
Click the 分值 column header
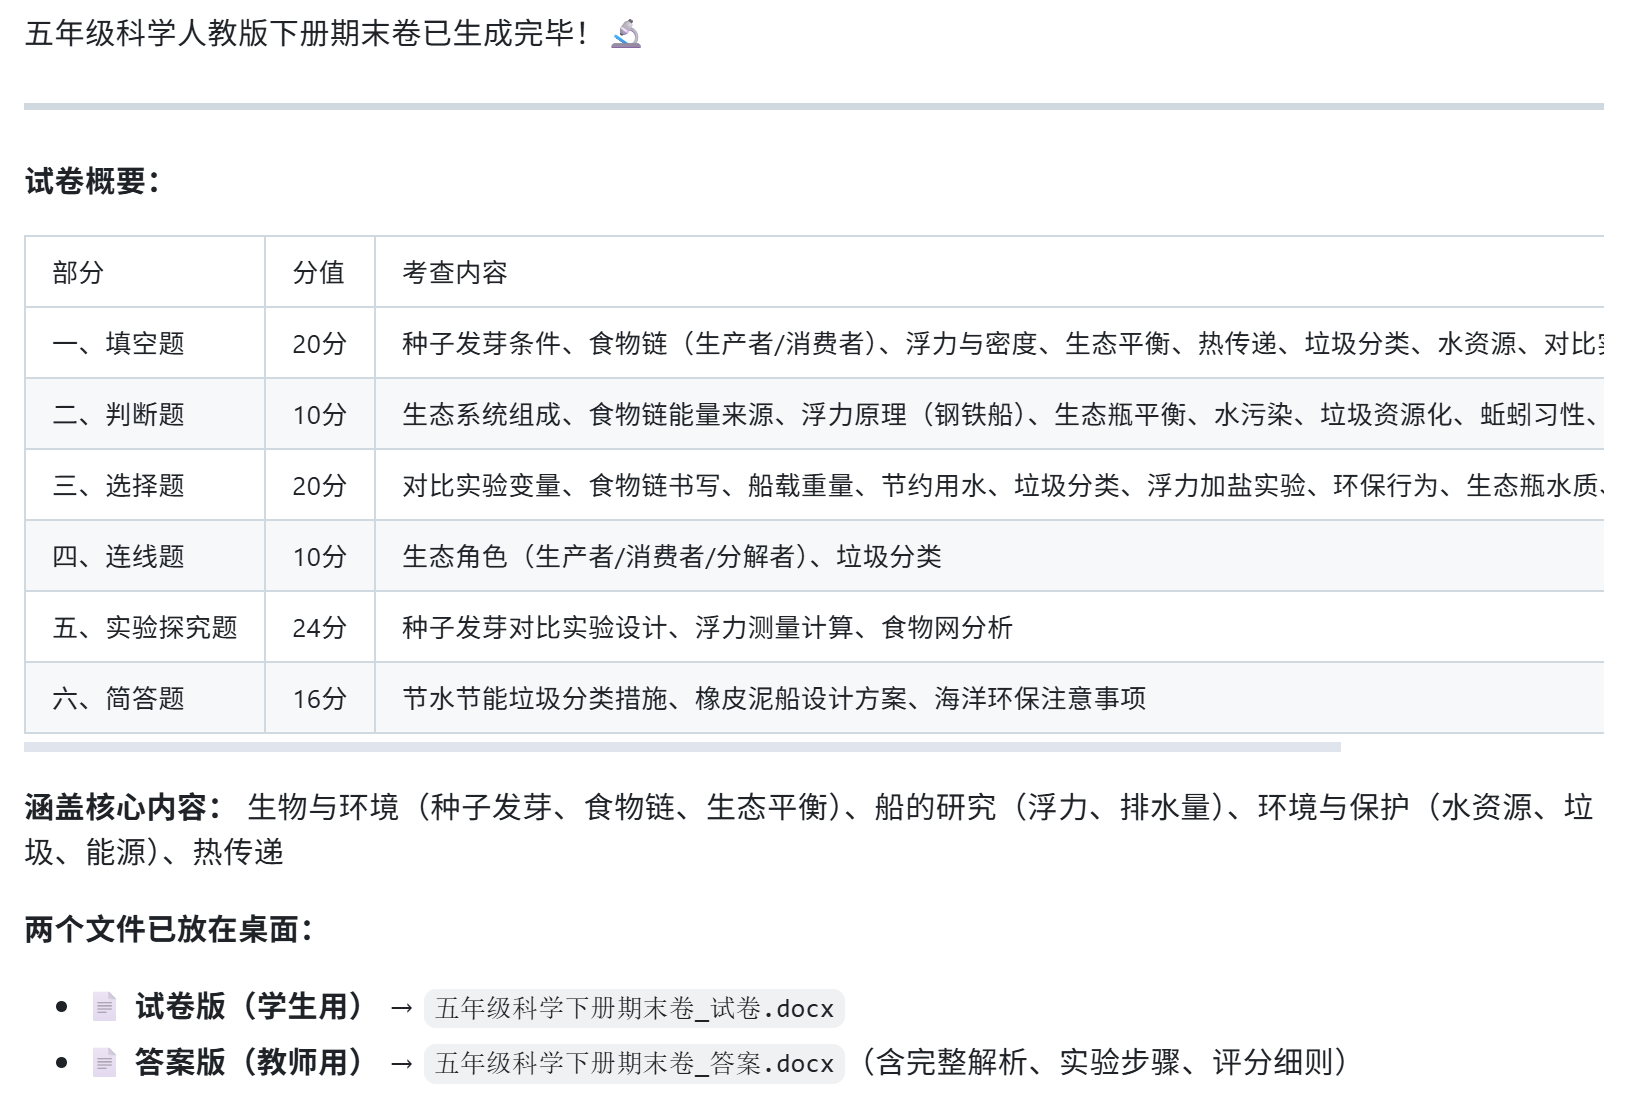320,272
